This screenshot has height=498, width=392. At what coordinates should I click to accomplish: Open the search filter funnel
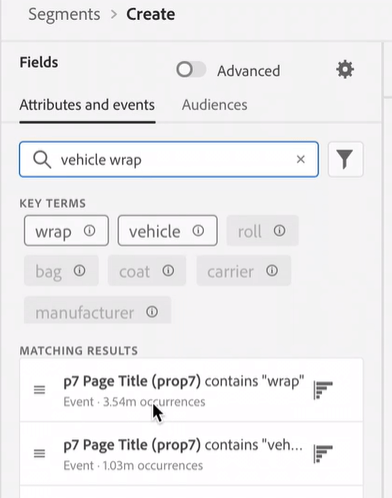click(345, 159)
